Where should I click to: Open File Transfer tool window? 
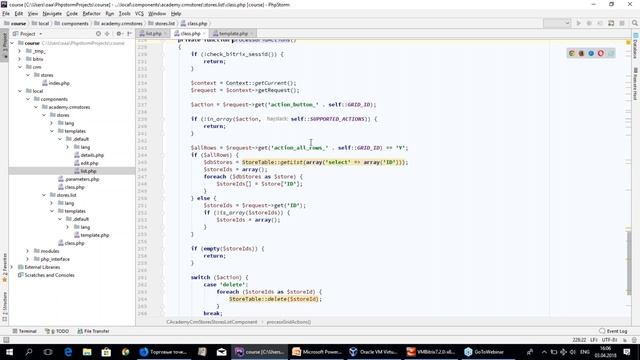pos(93,331)
